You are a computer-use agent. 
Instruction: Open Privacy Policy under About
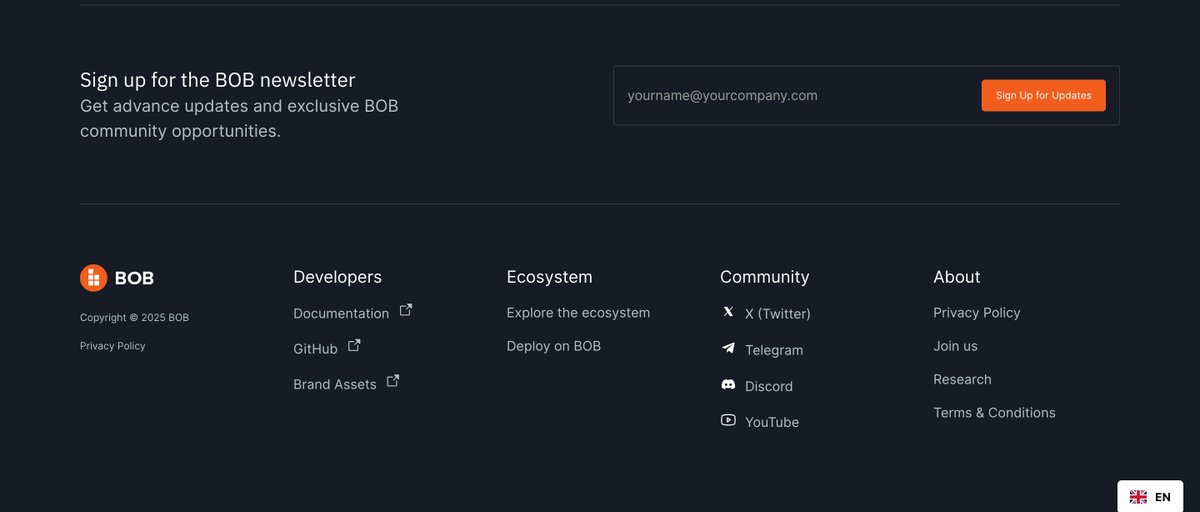976,313
